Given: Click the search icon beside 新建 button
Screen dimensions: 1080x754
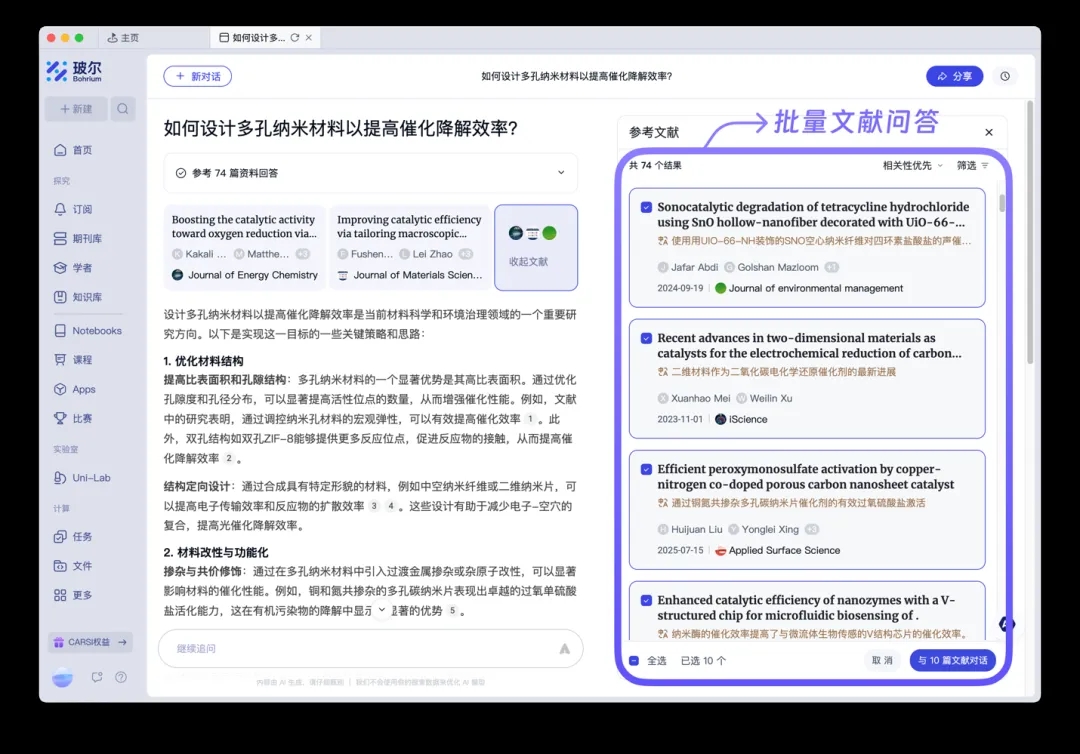Looking at the screenshot, I should (122, 109).
